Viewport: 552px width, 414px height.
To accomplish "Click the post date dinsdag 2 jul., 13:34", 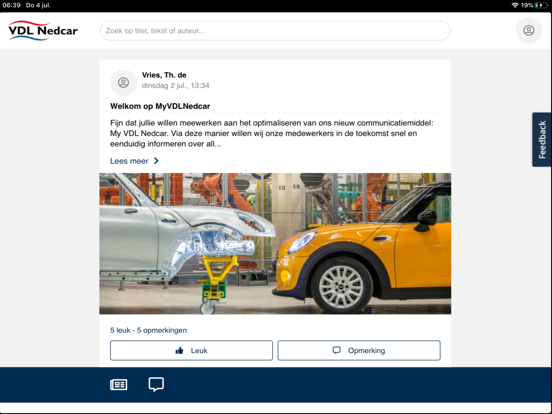I will click(175, 86).
